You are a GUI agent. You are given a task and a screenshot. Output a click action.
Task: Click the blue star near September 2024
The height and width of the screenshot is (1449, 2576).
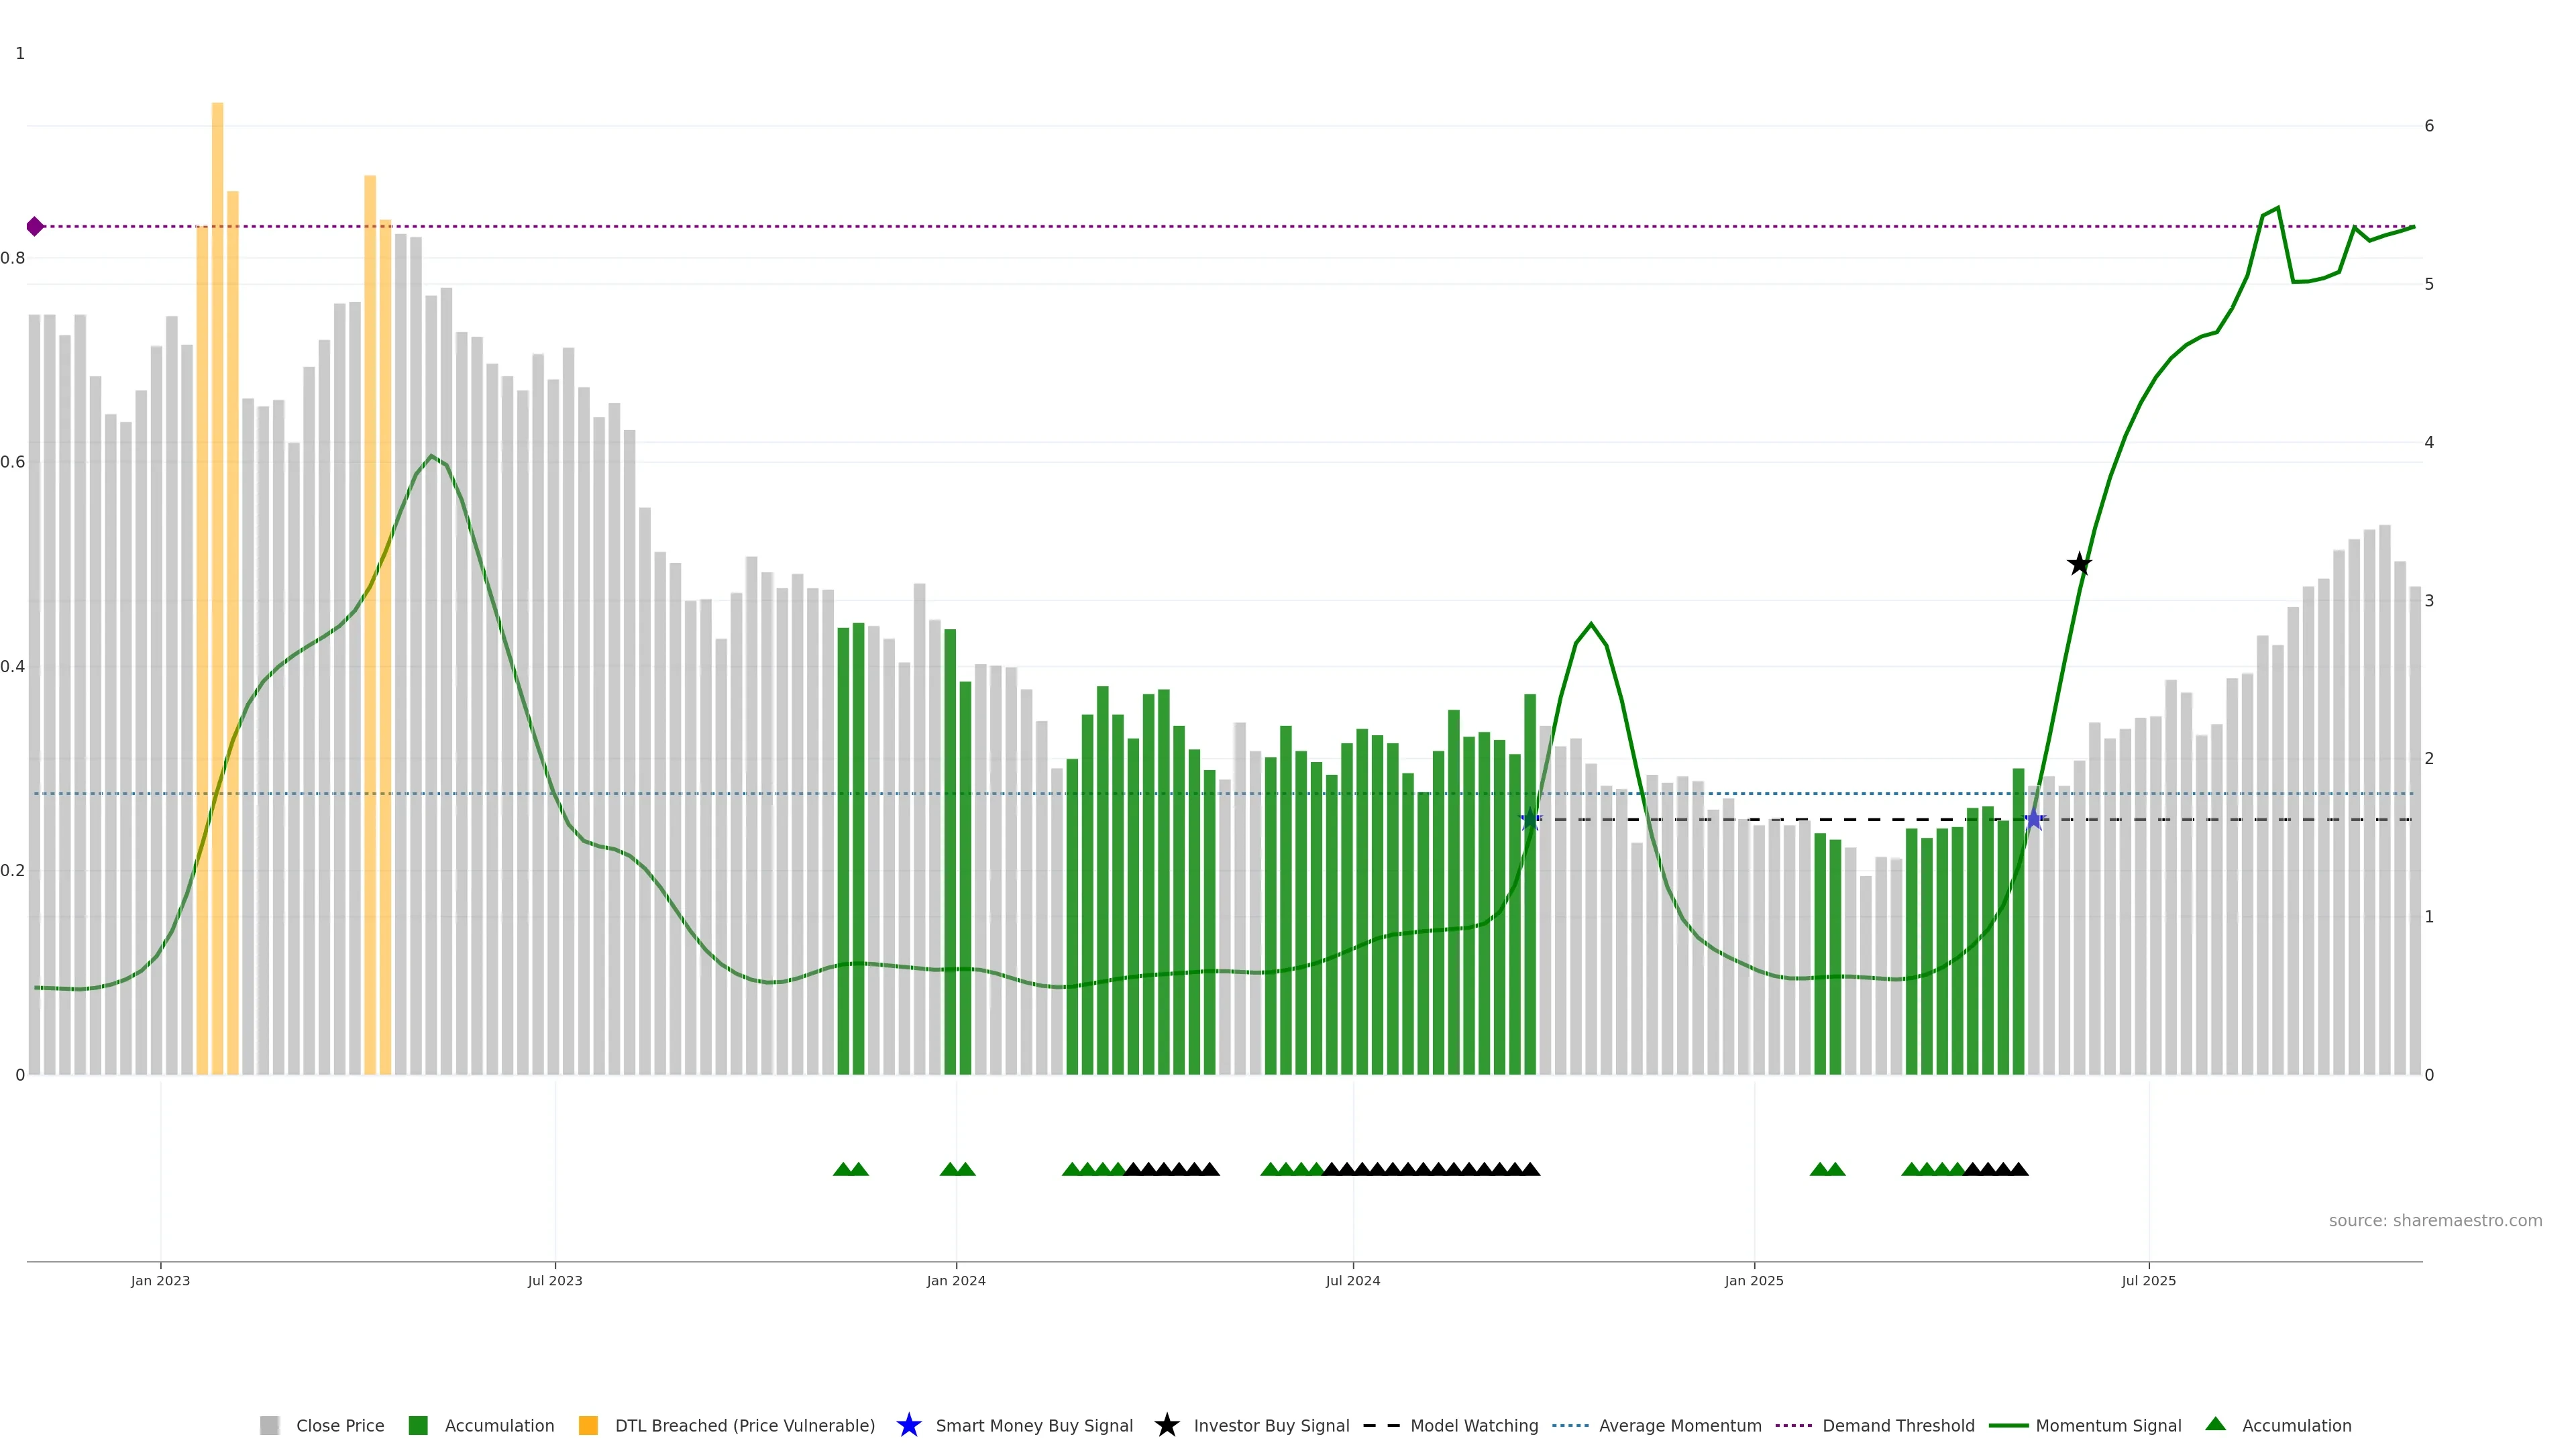pos(1530,820)
